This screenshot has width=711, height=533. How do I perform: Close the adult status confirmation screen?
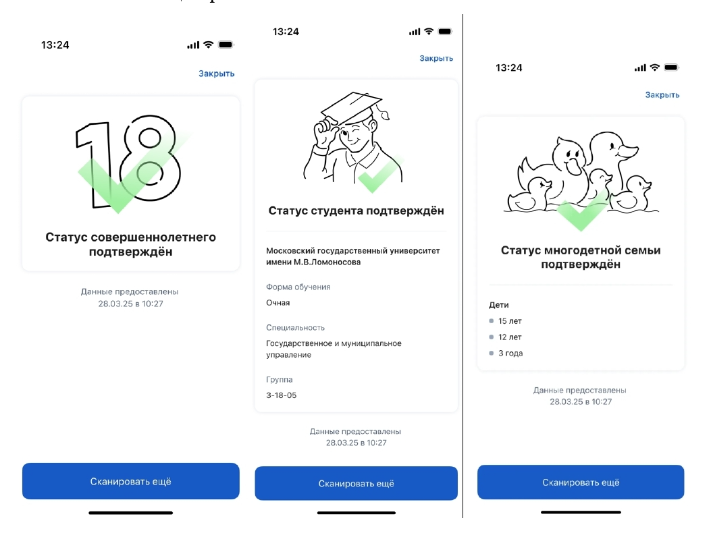216,73
